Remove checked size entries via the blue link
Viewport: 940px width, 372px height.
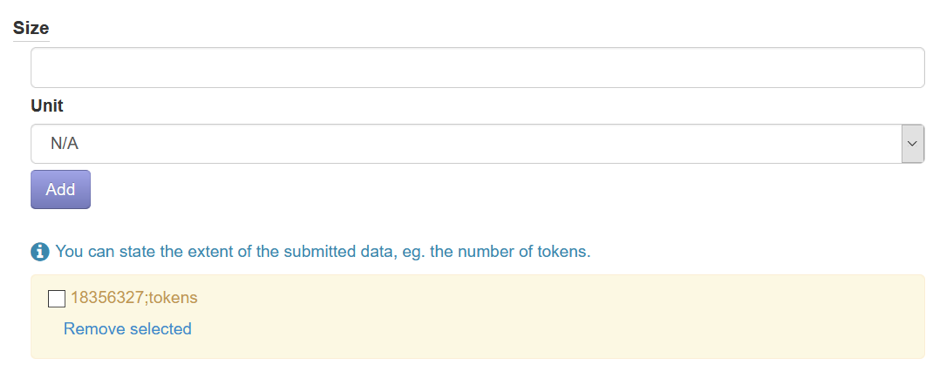click(128, 329)
